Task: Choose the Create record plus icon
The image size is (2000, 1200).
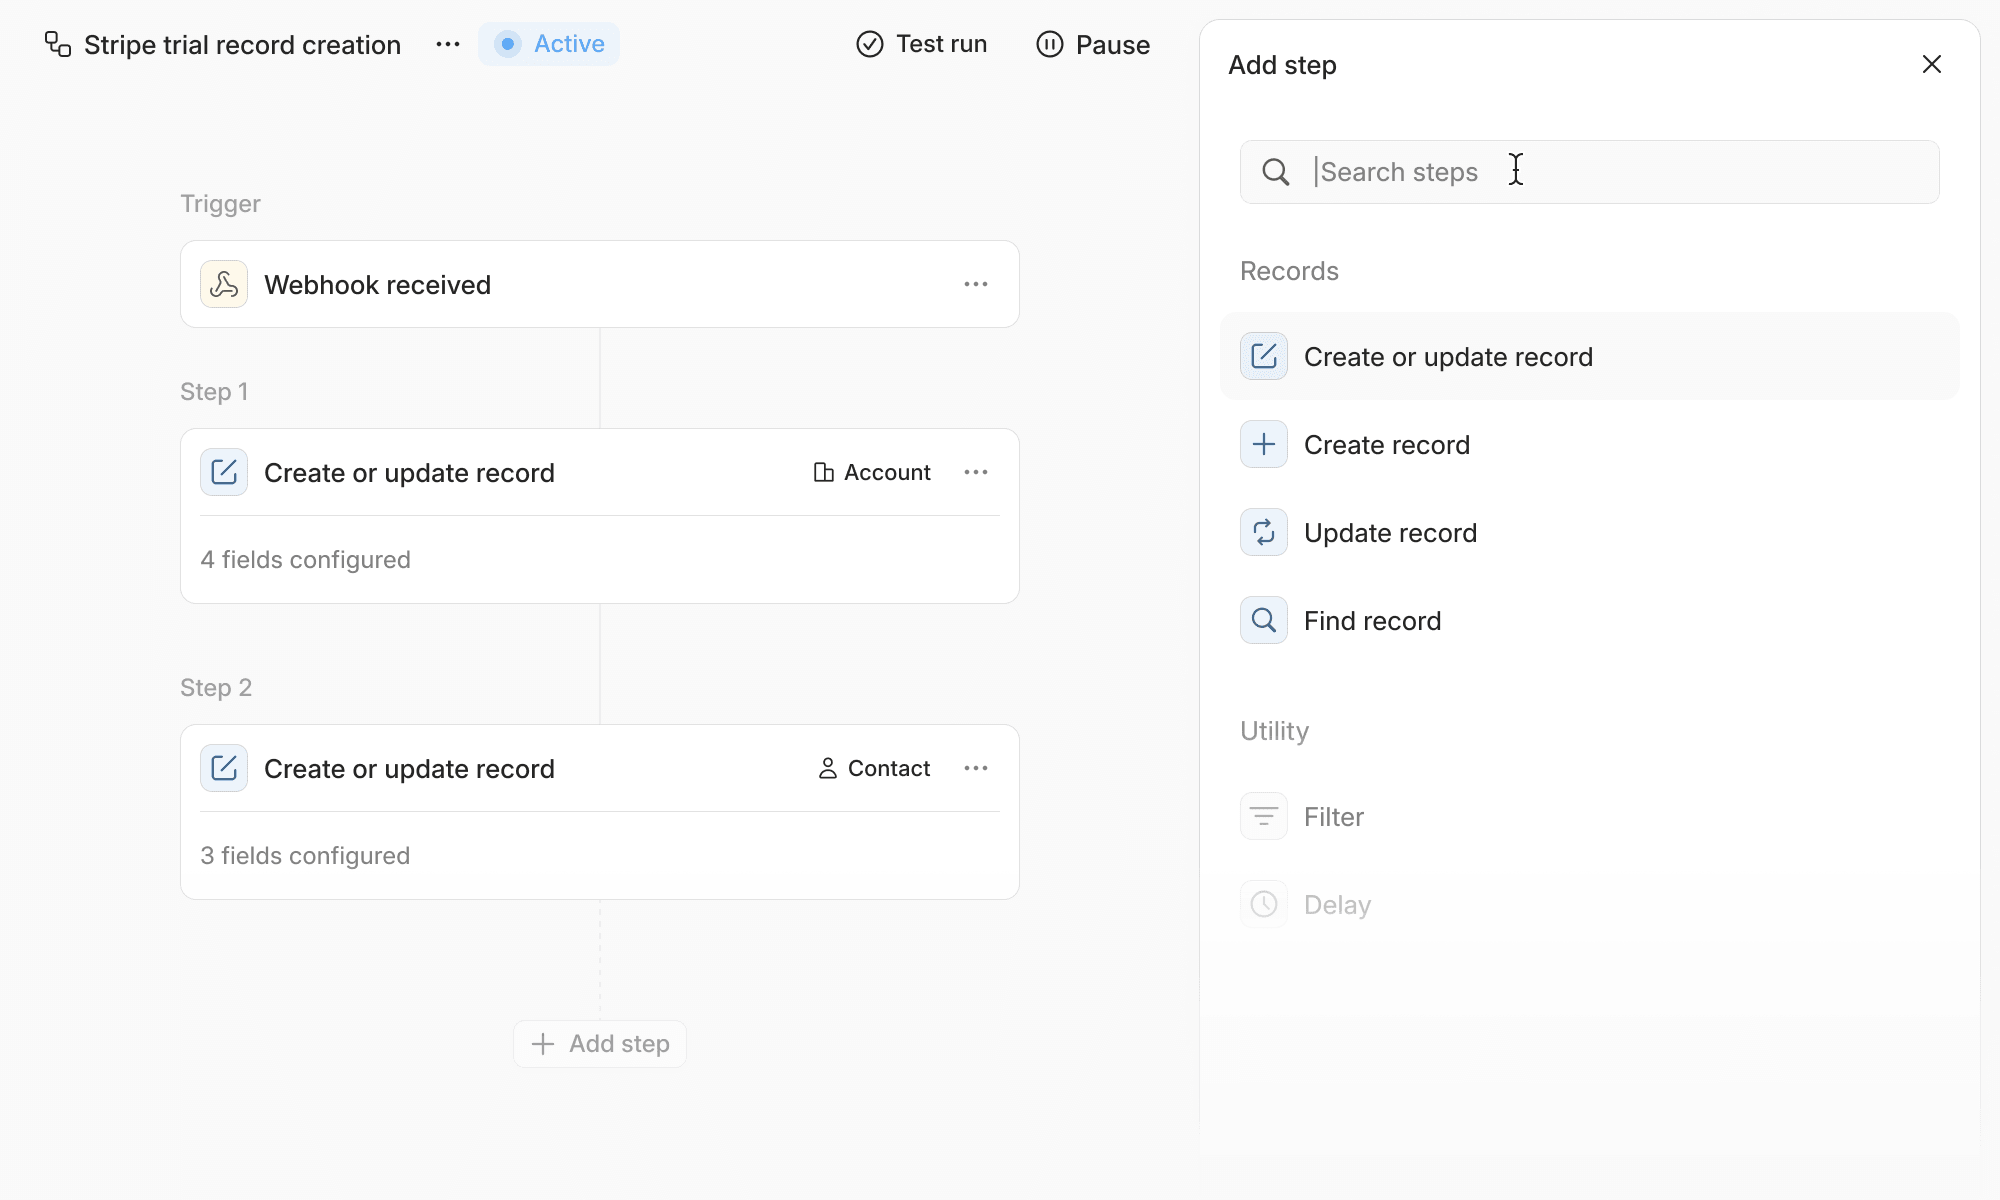Action: pyautogui.click(x=1264, y=445)
